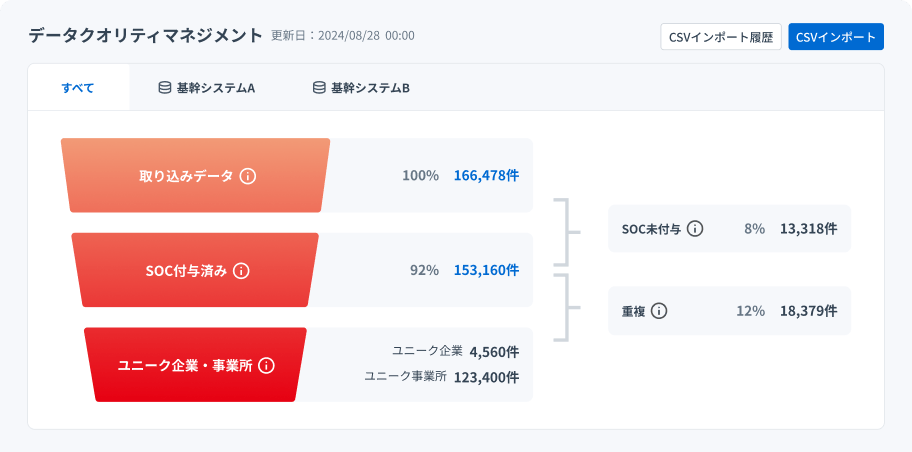Switch to 基幹システムB tab
The image size is (912, 452).
[361, 87]
